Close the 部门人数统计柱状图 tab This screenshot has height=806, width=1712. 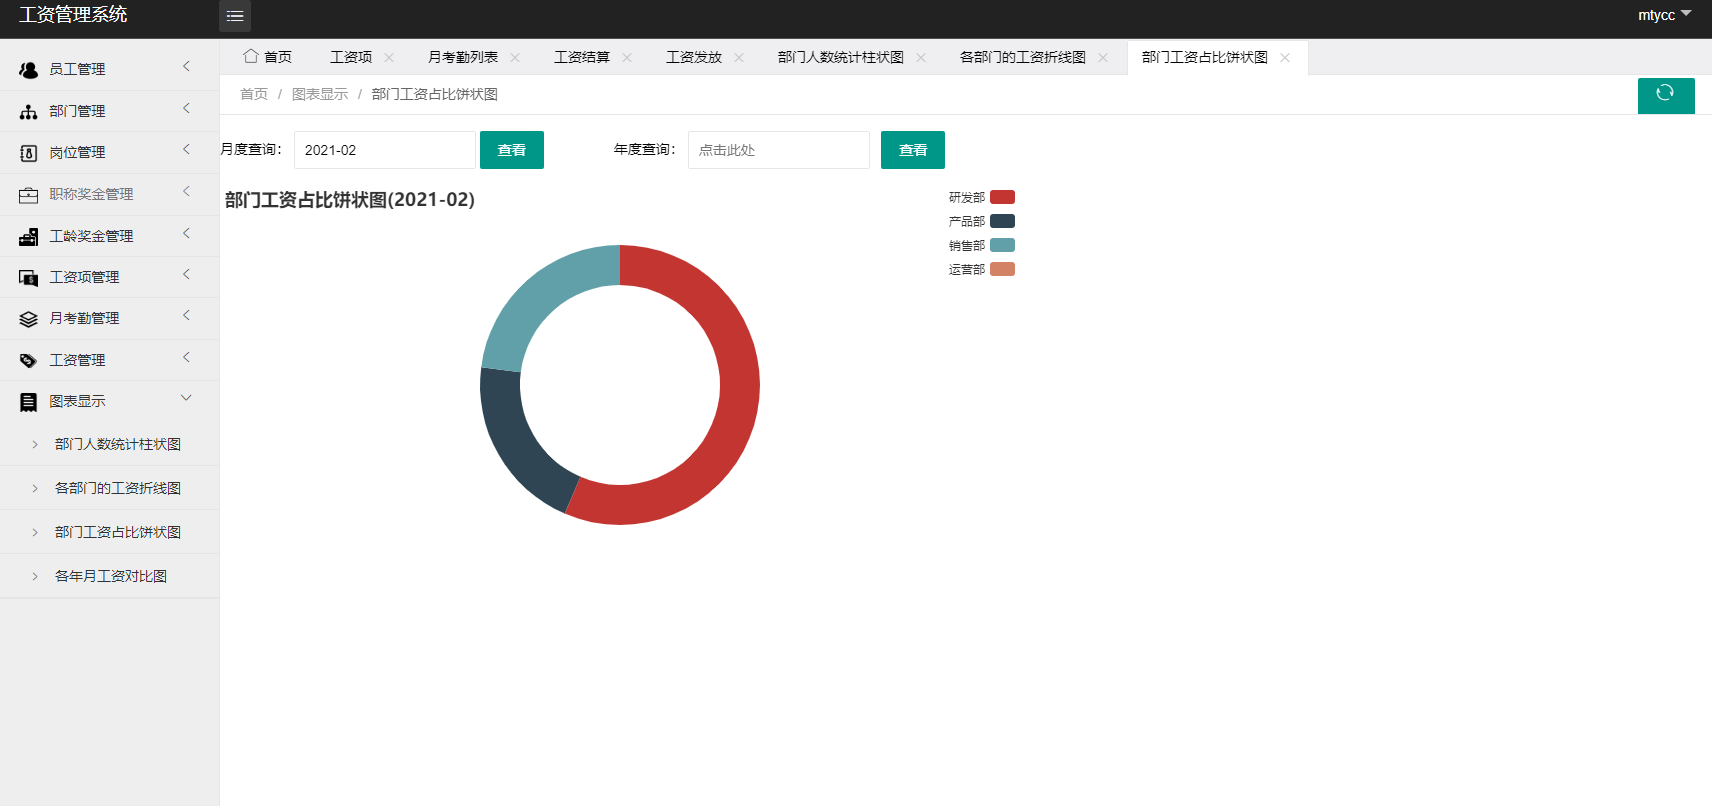tap(921, 57)
